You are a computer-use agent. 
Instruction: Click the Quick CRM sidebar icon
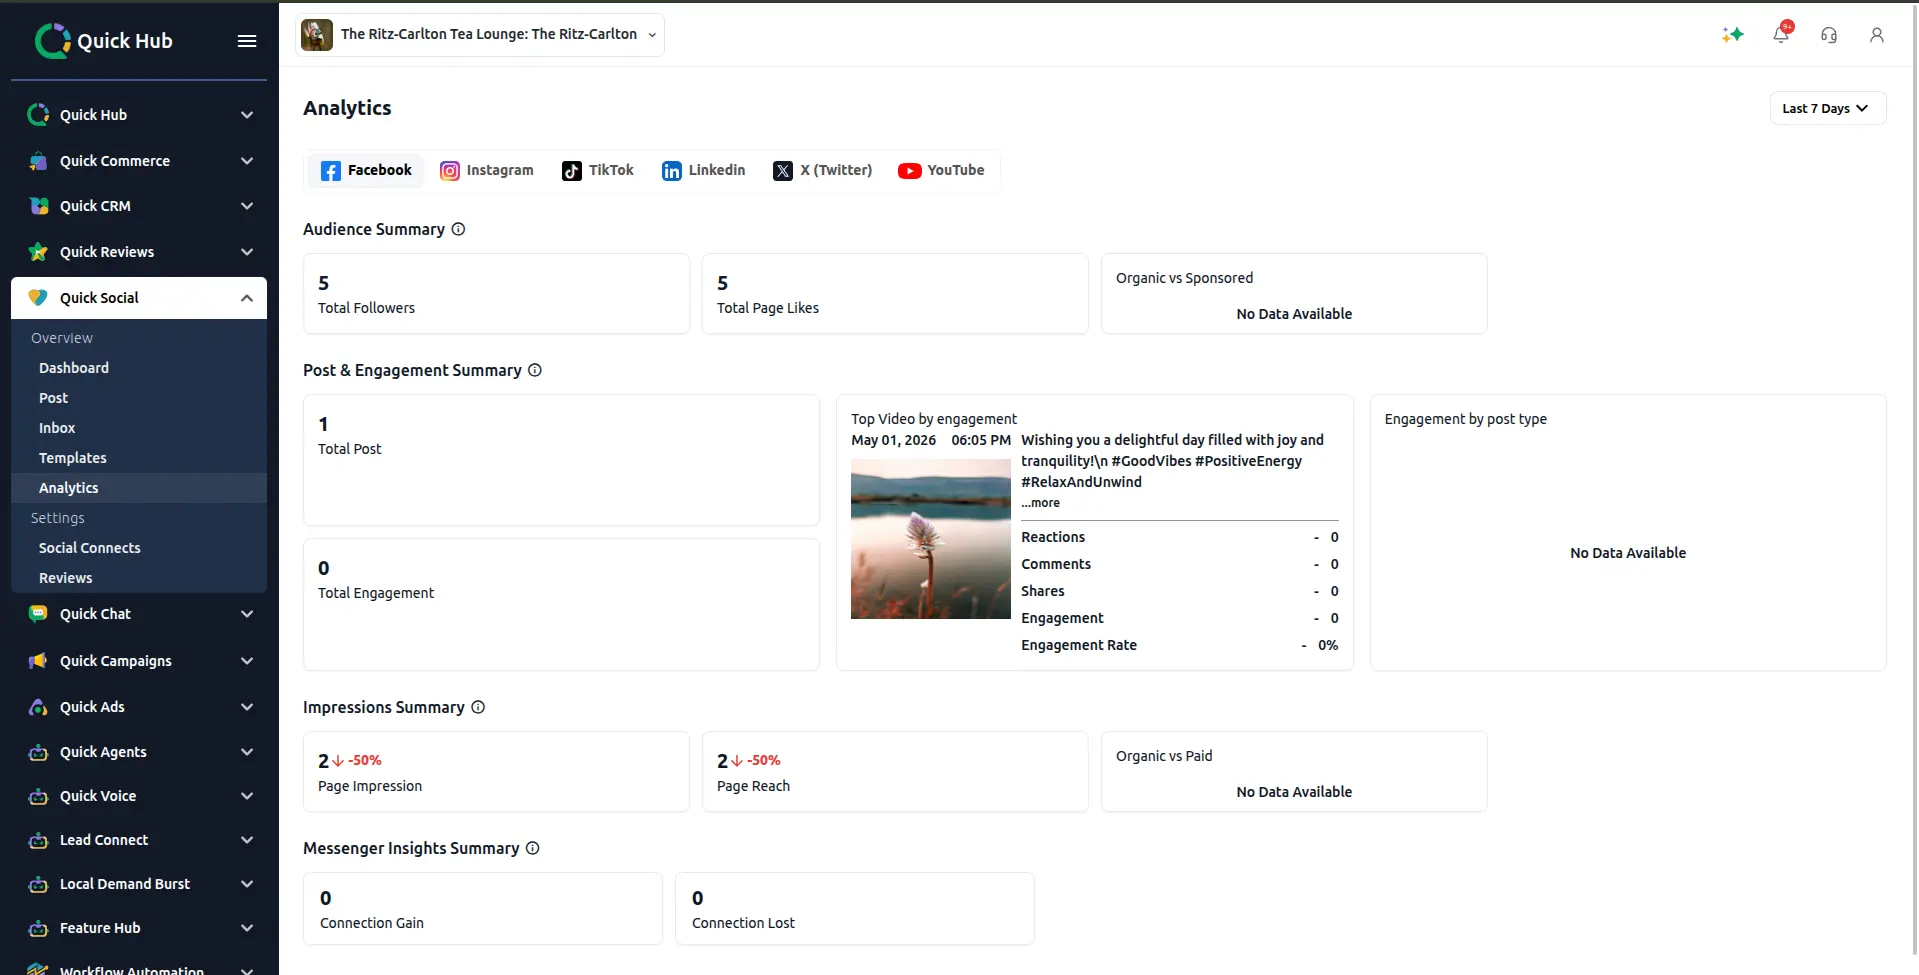[x=38, y=206]
